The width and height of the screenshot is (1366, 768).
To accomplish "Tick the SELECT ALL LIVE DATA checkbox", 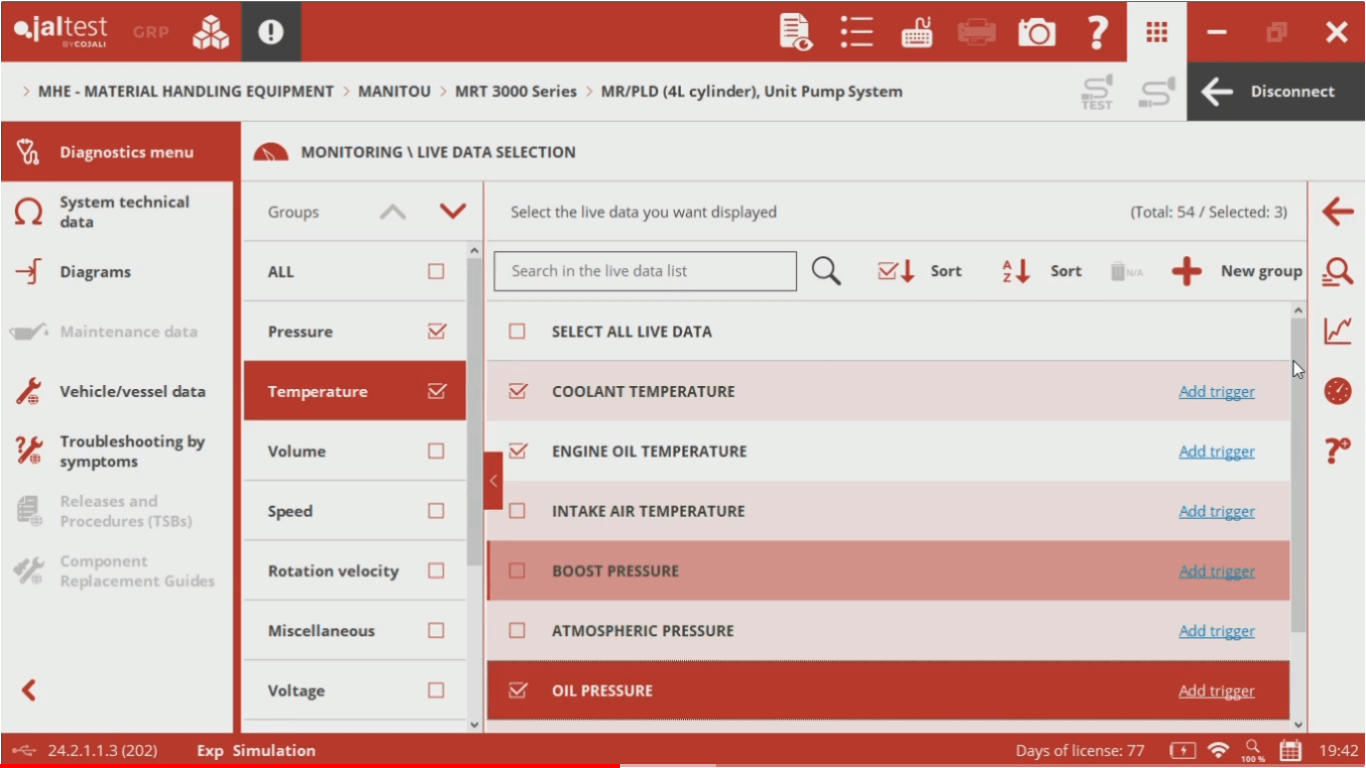I will [517, 331].
